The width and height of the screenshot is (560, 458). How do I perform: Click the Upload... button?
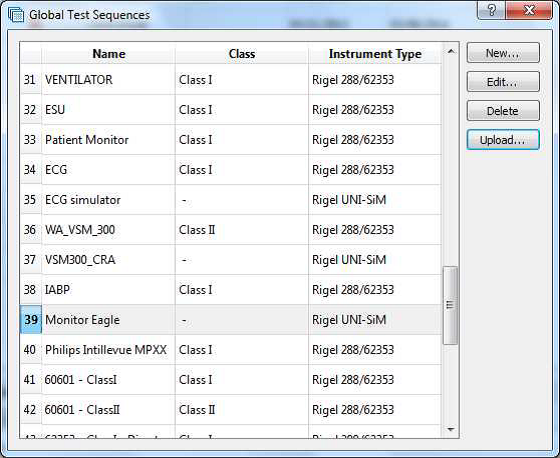pyautogui.click(x=503, y=140)
